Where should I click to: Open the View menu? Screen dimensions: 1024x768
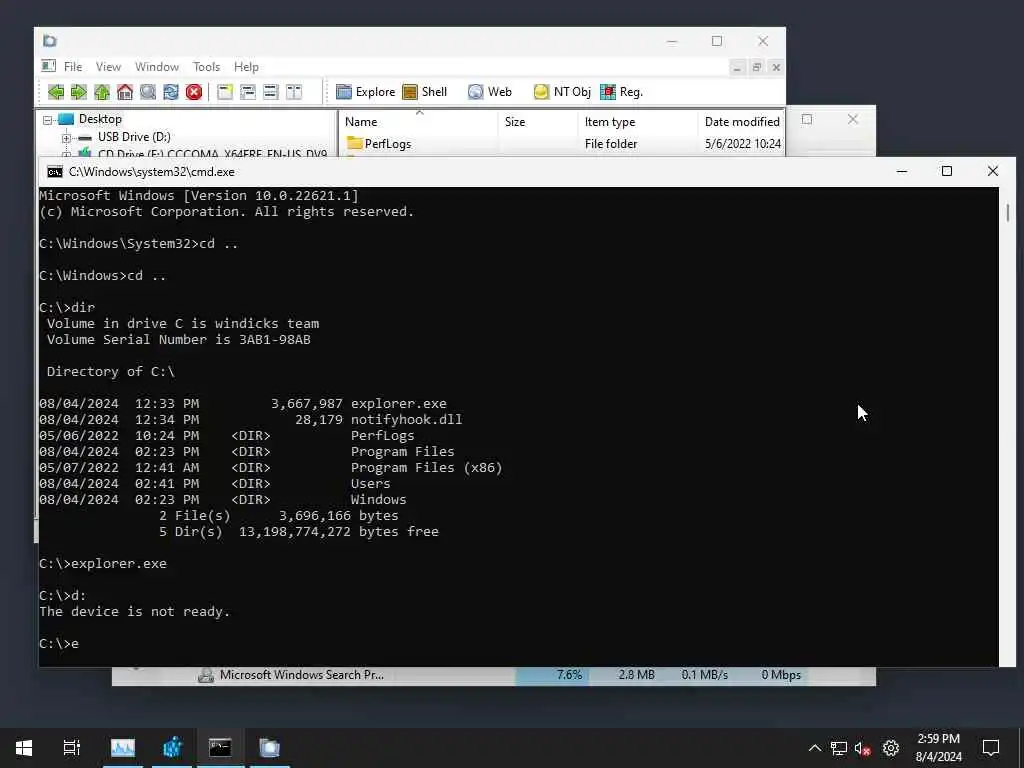pos(108,67)
